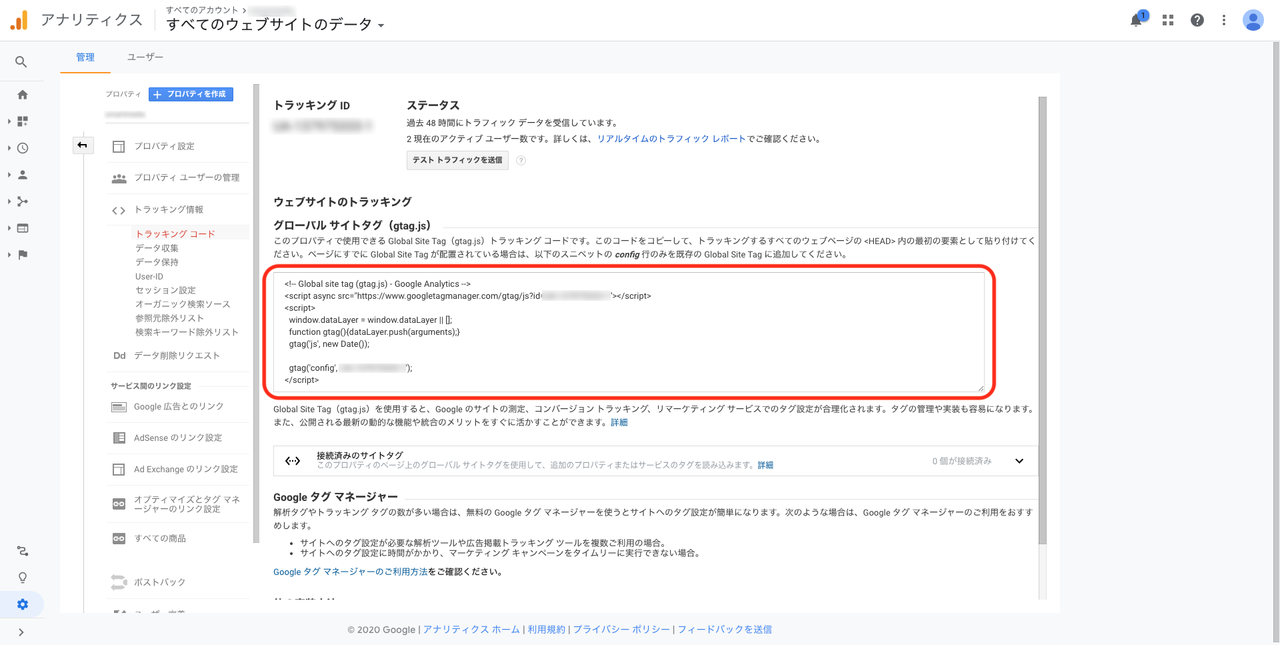Open Help question-mark icon in top bar
Viewport: 1280px width, 645px height.
coord(1197,20)
